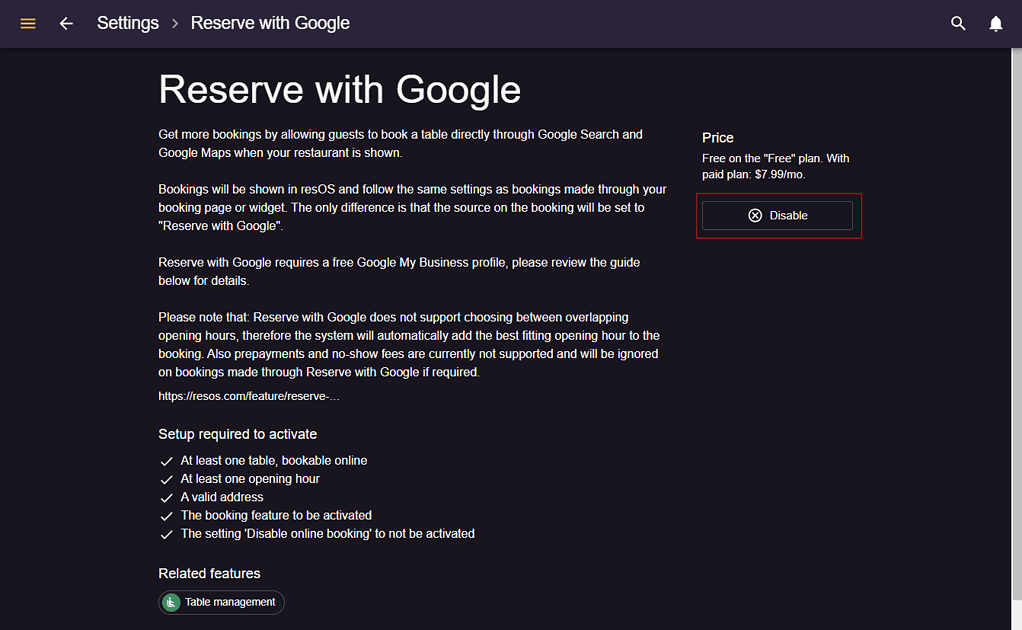The width and height of the screenshot is (1022, 630).
Task: Click 'A valid address' requirement
Action: [222, 497]
